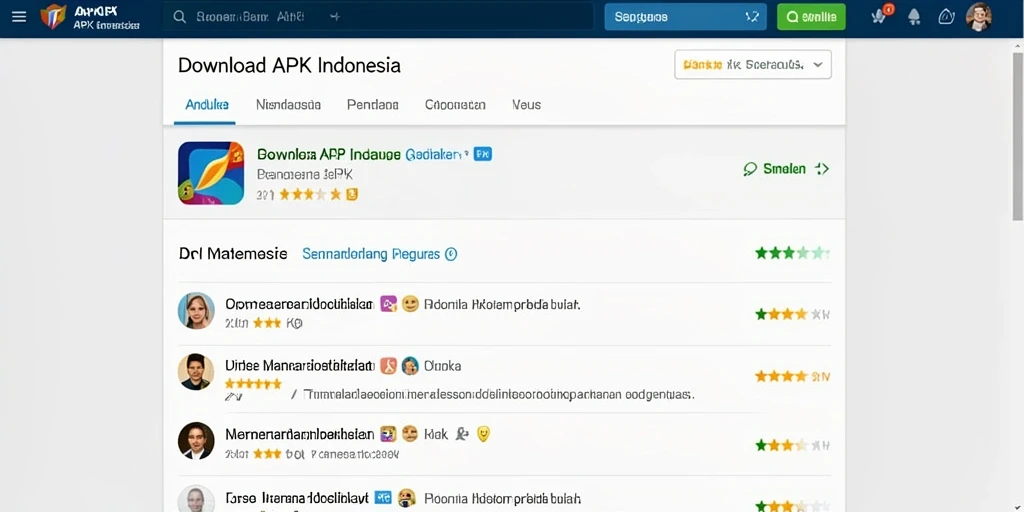Click the face emoji before Kiak
This screenshot has width=1024, height=512.
409,434
